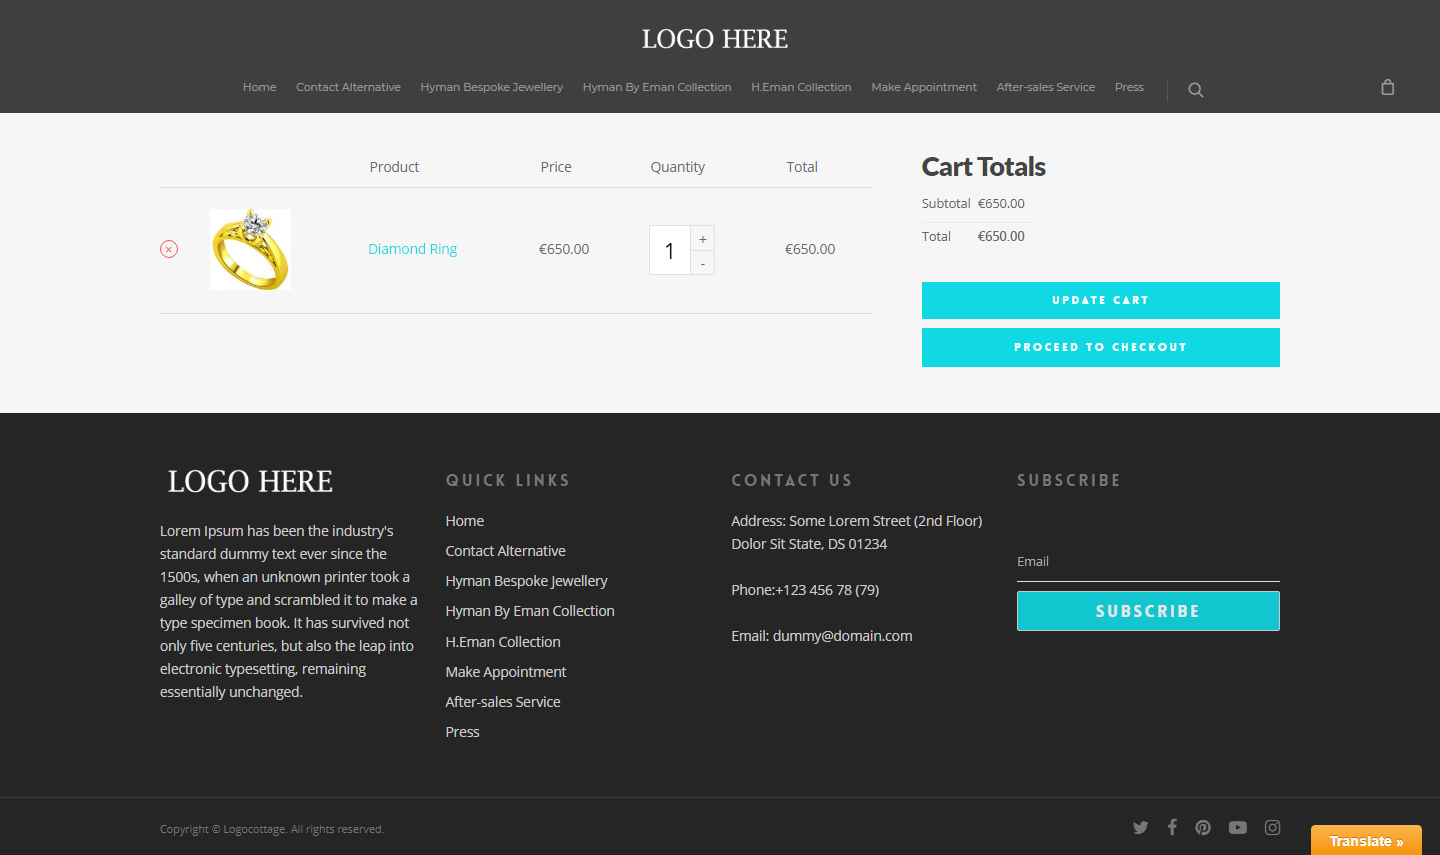Increase quantity with the plus button
This screenshot has height=855, width=1440.
(703, 239)
